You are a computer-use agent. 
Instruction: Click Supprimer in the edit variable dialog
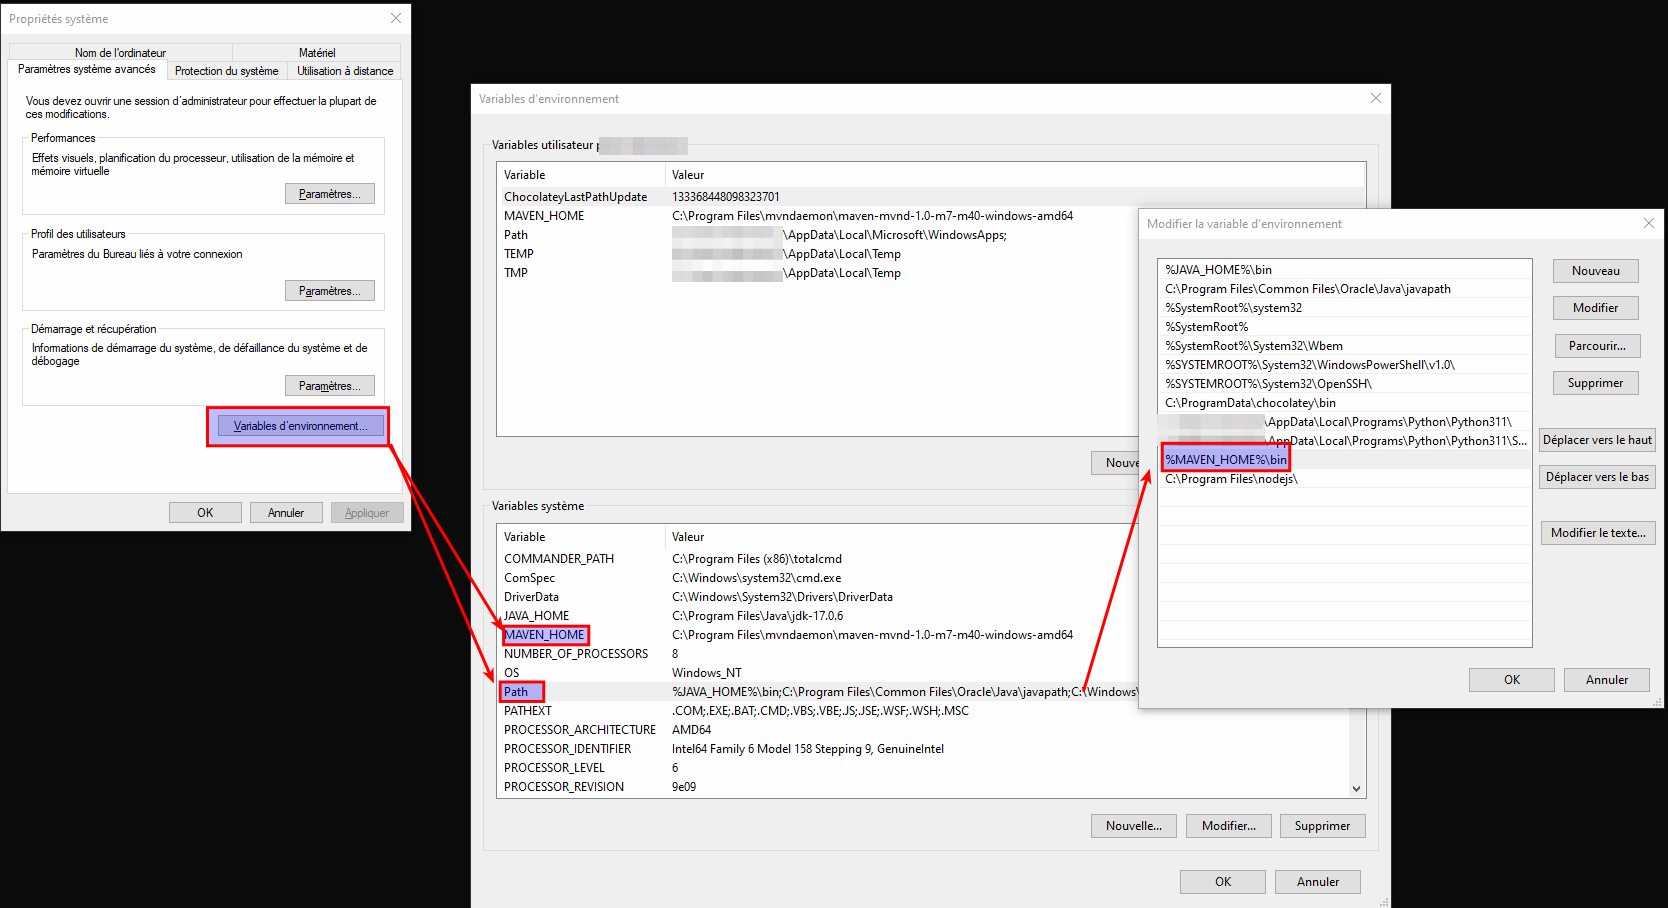(x=1595, y=382)
